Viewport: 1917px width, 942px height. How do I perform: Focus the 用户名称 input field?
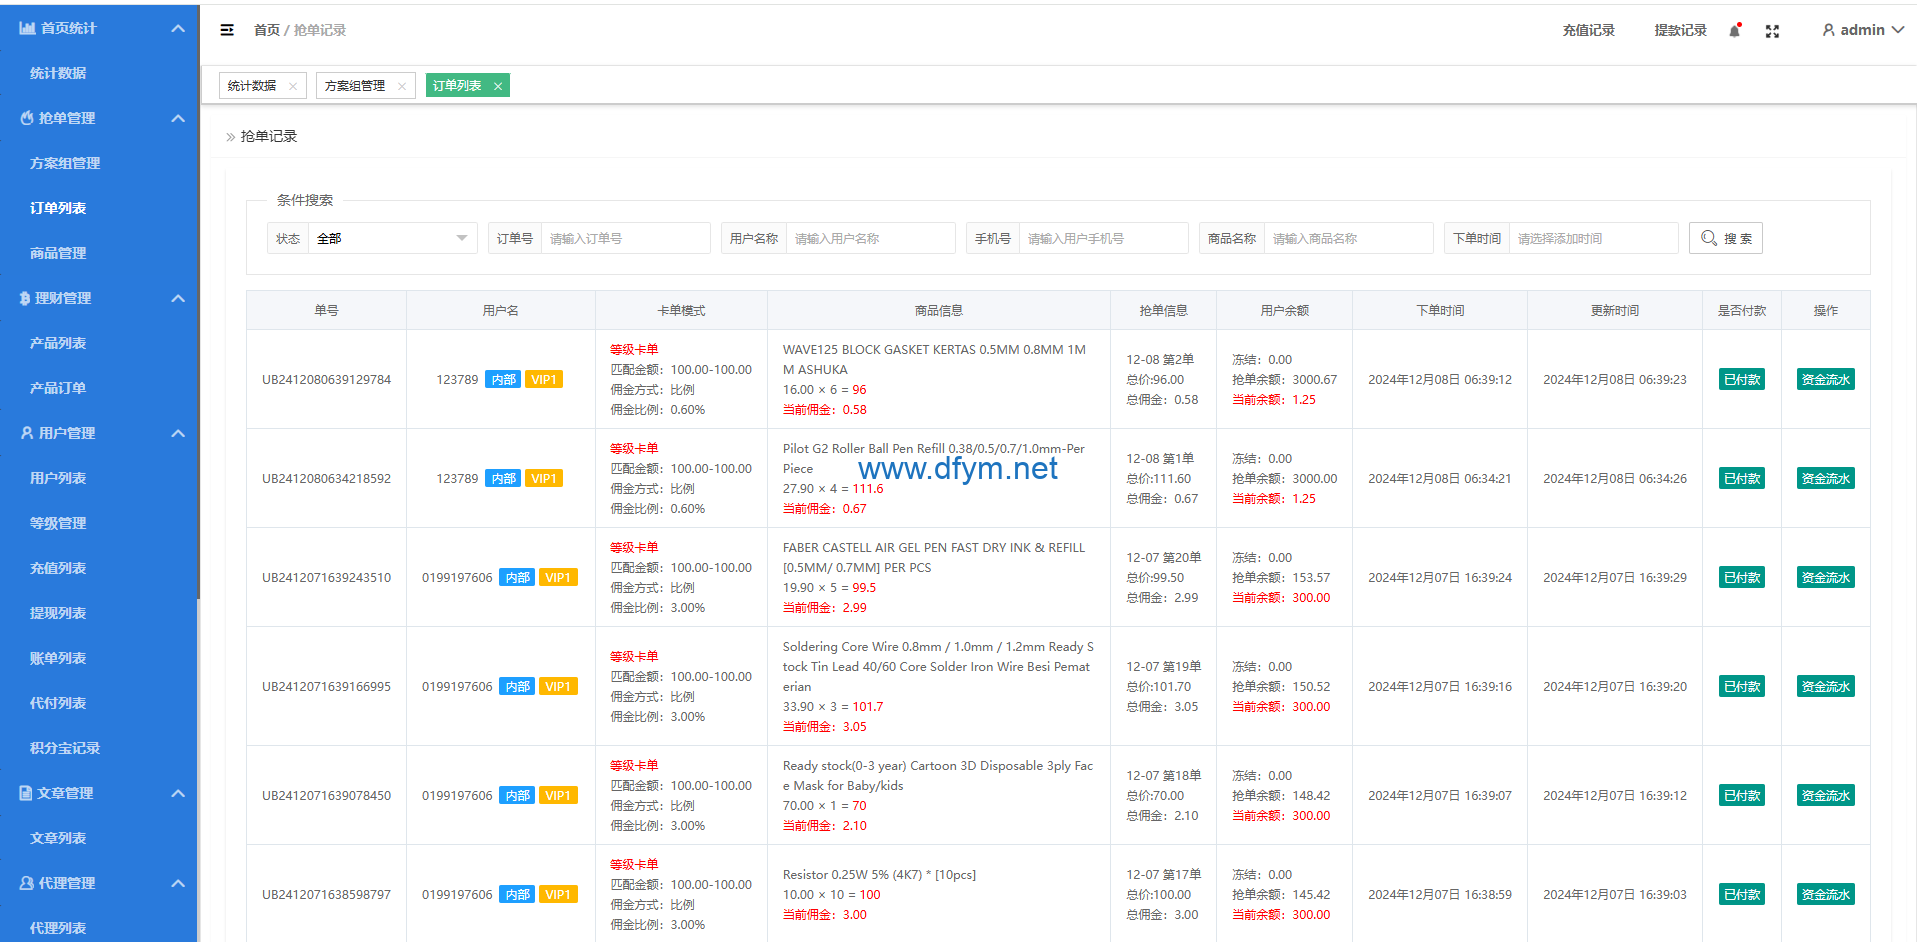click(x=871, y=238)
